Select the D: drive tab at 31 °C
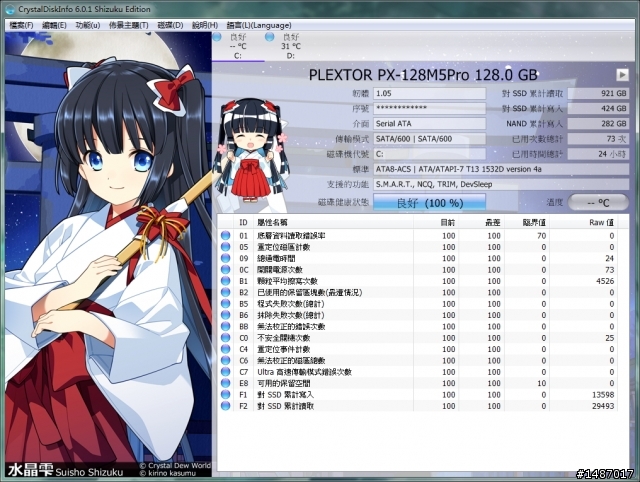 (290, 46)
